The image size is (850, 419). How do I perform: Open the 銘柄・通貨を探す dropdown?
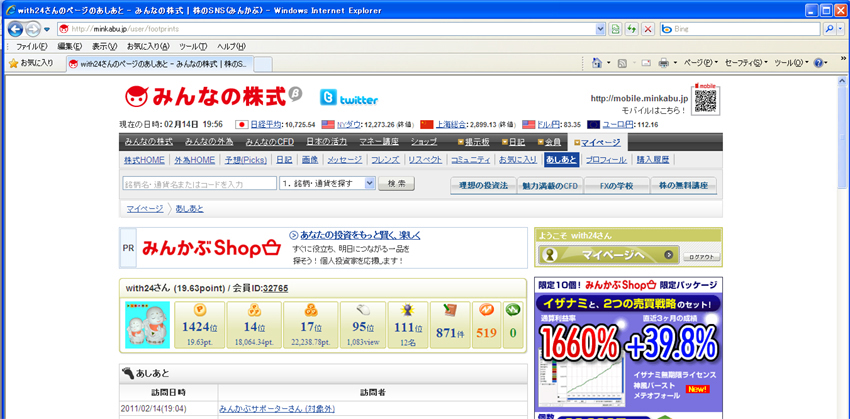(327, 183)
